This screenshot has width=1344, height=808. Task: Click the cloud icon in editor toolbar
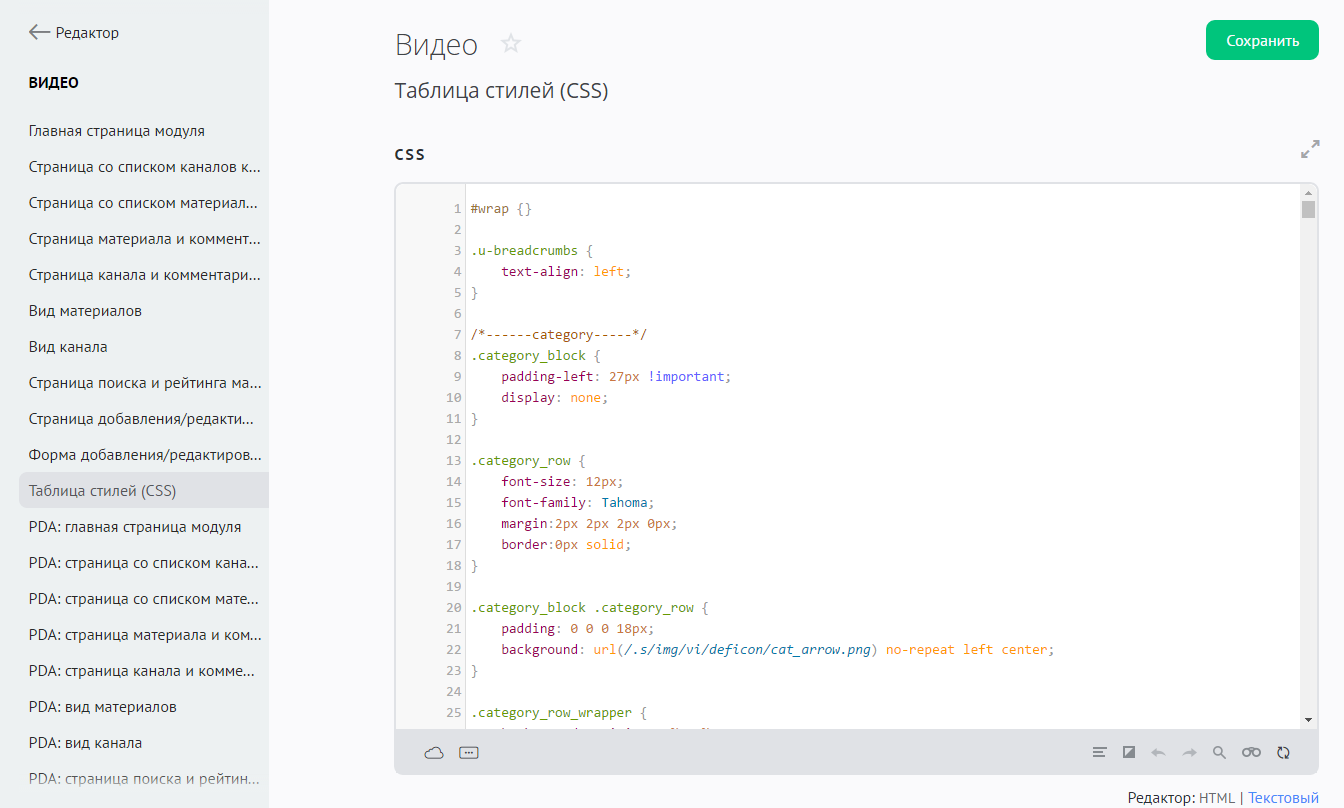tap(434, 753)
